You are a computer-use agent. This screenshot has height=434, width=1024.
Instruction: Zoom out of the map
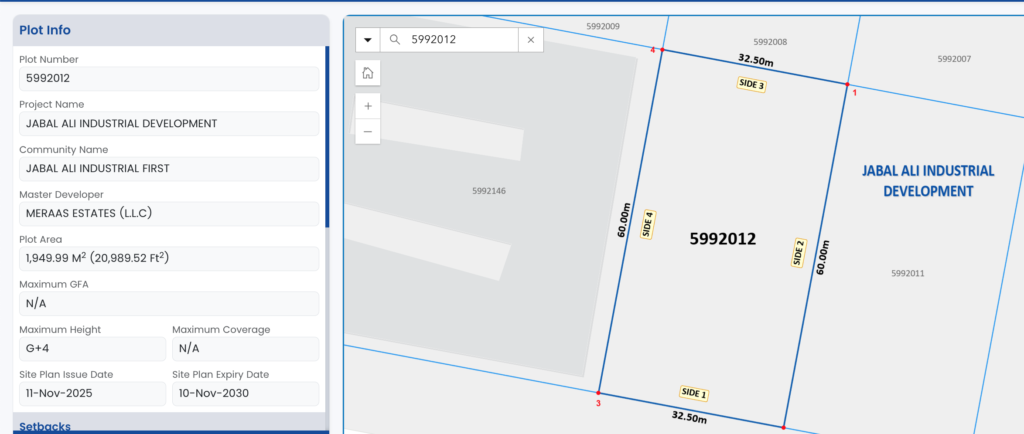[x=368, y=131]
